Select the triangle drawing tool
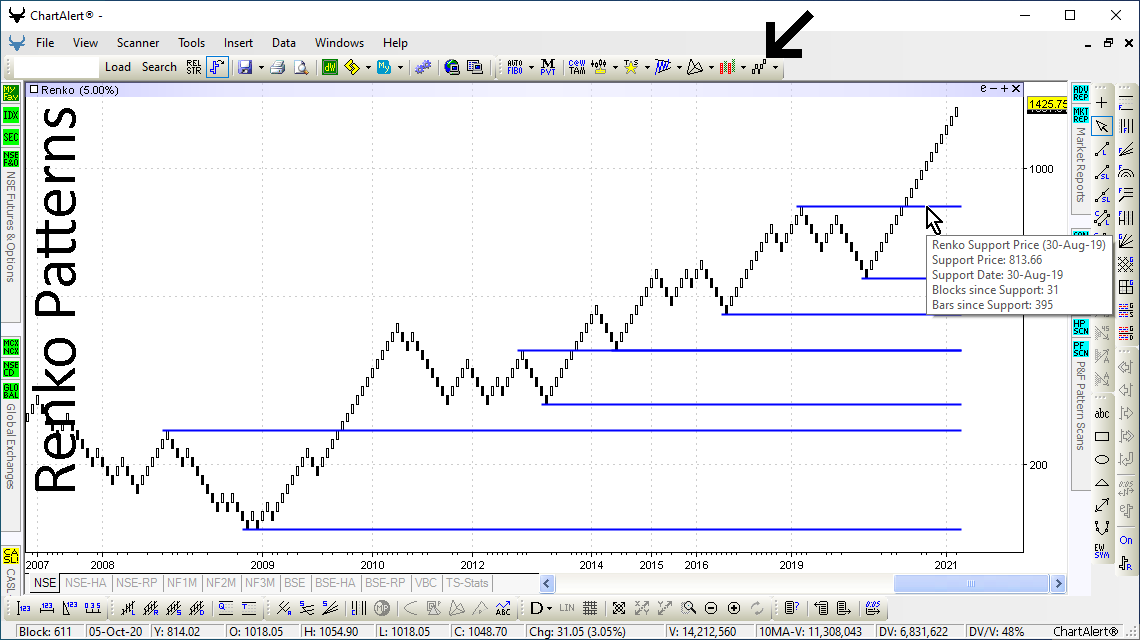This screenshot has height=640, width=1140. click(x=1102, y=482)
